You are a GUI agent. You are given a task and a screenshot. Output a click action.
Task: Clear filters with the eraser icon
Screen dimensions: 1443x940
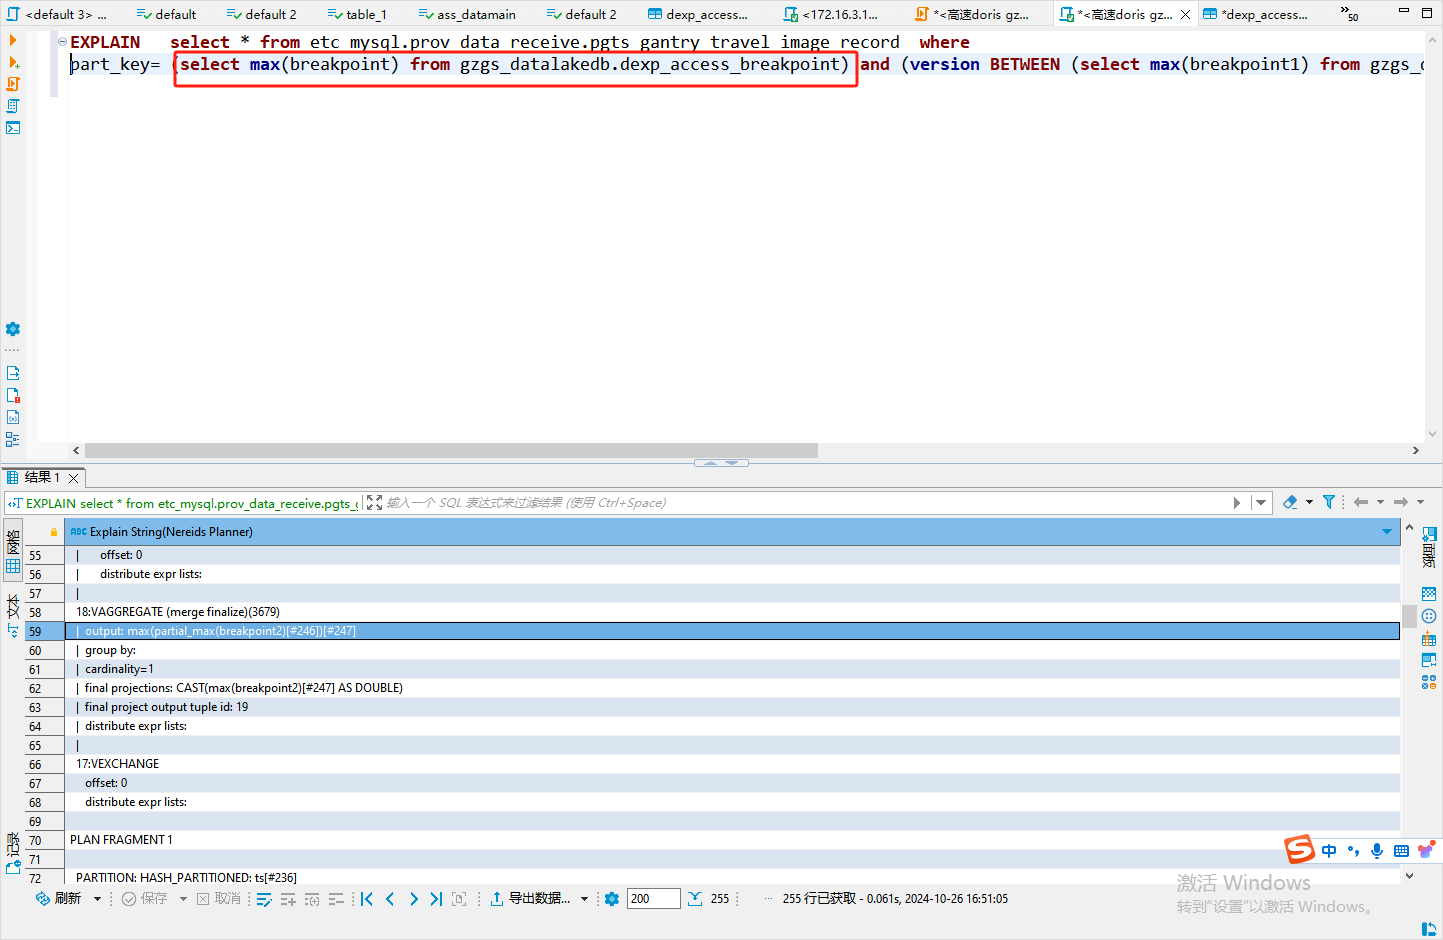point(1290,502)
